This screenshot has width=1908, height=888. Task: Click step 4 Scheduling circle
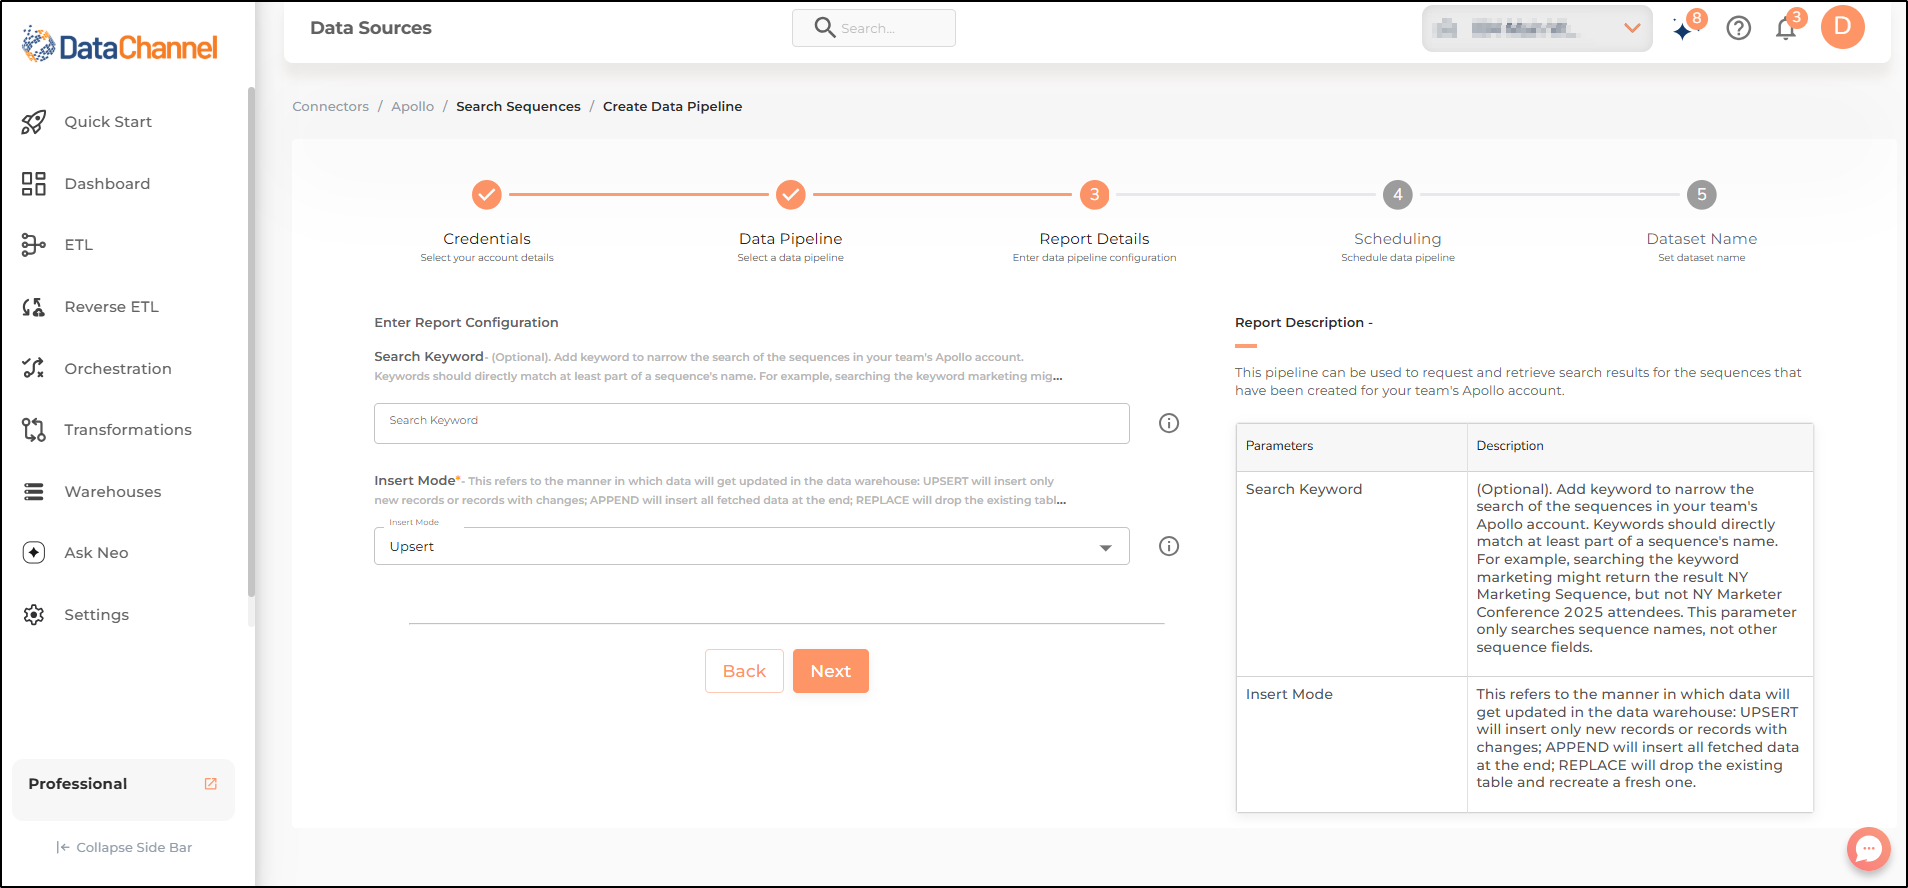coord(1398,195)
